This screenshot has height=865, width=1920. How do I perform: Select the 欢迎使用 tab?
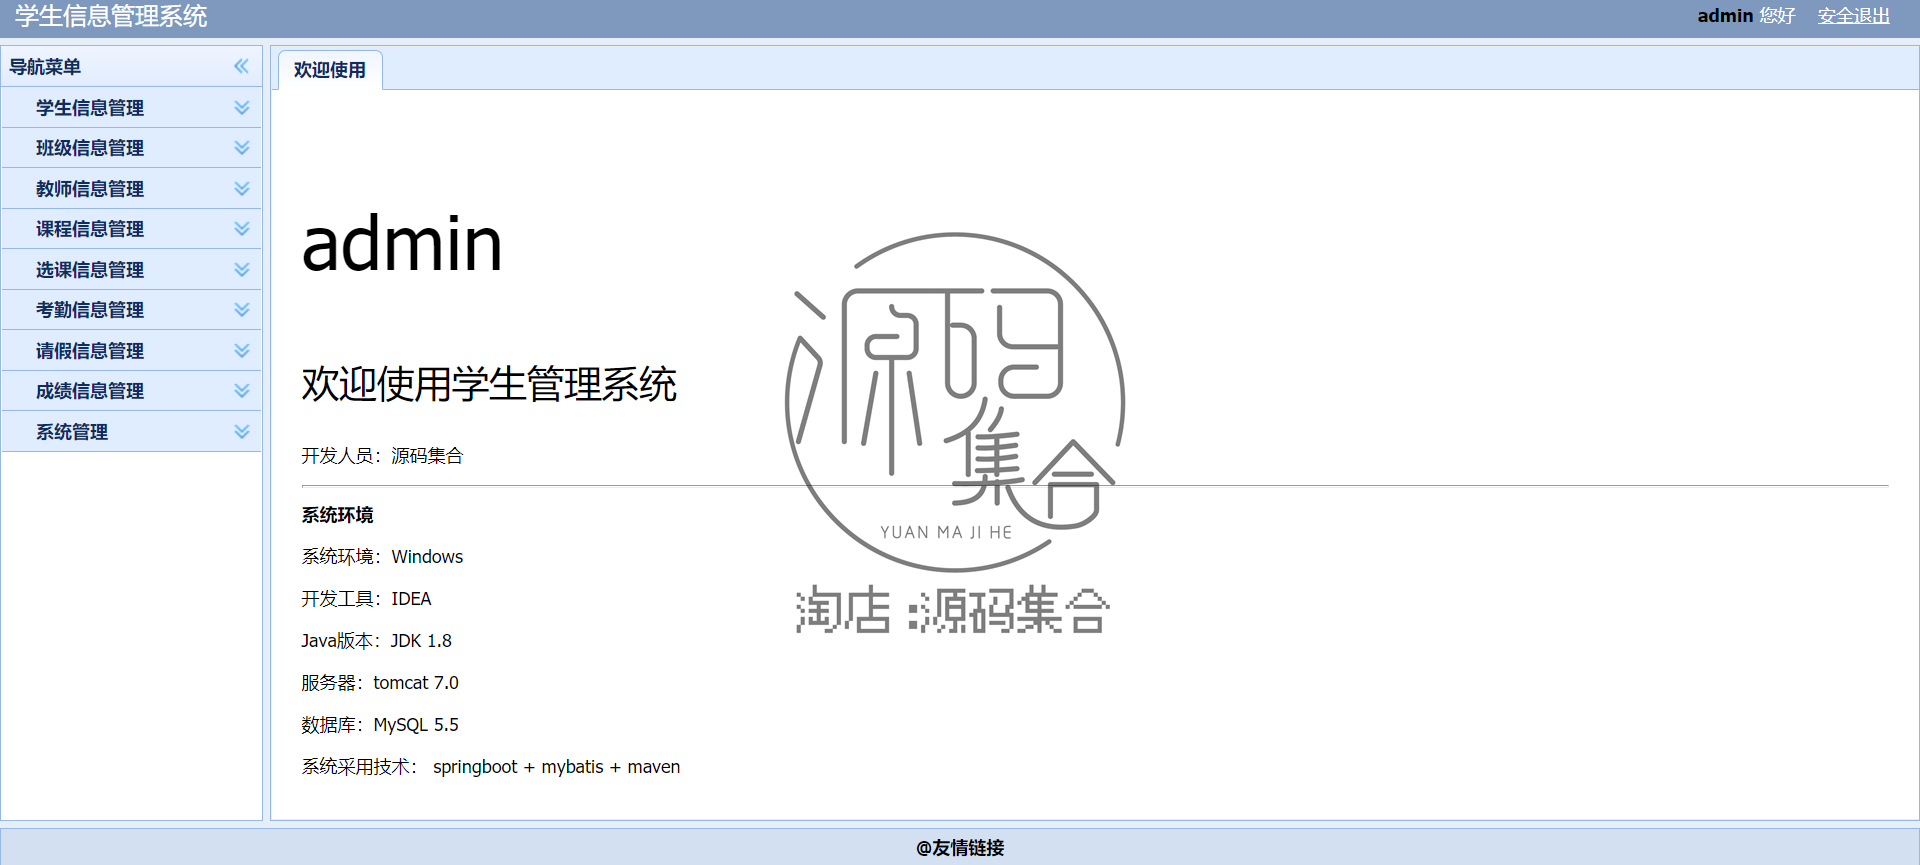pos(330,70)
